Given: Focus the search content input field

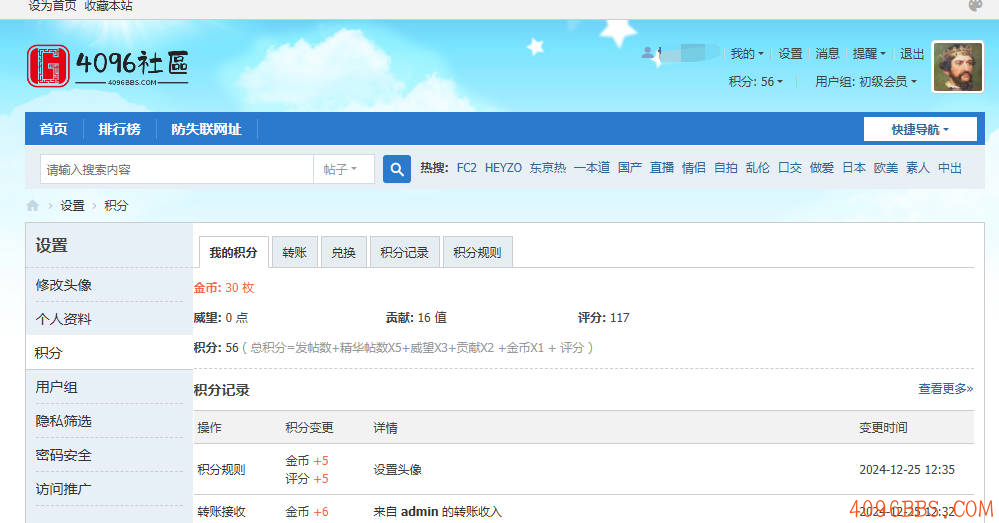Looking at the screenshot, I should (177, 169).
